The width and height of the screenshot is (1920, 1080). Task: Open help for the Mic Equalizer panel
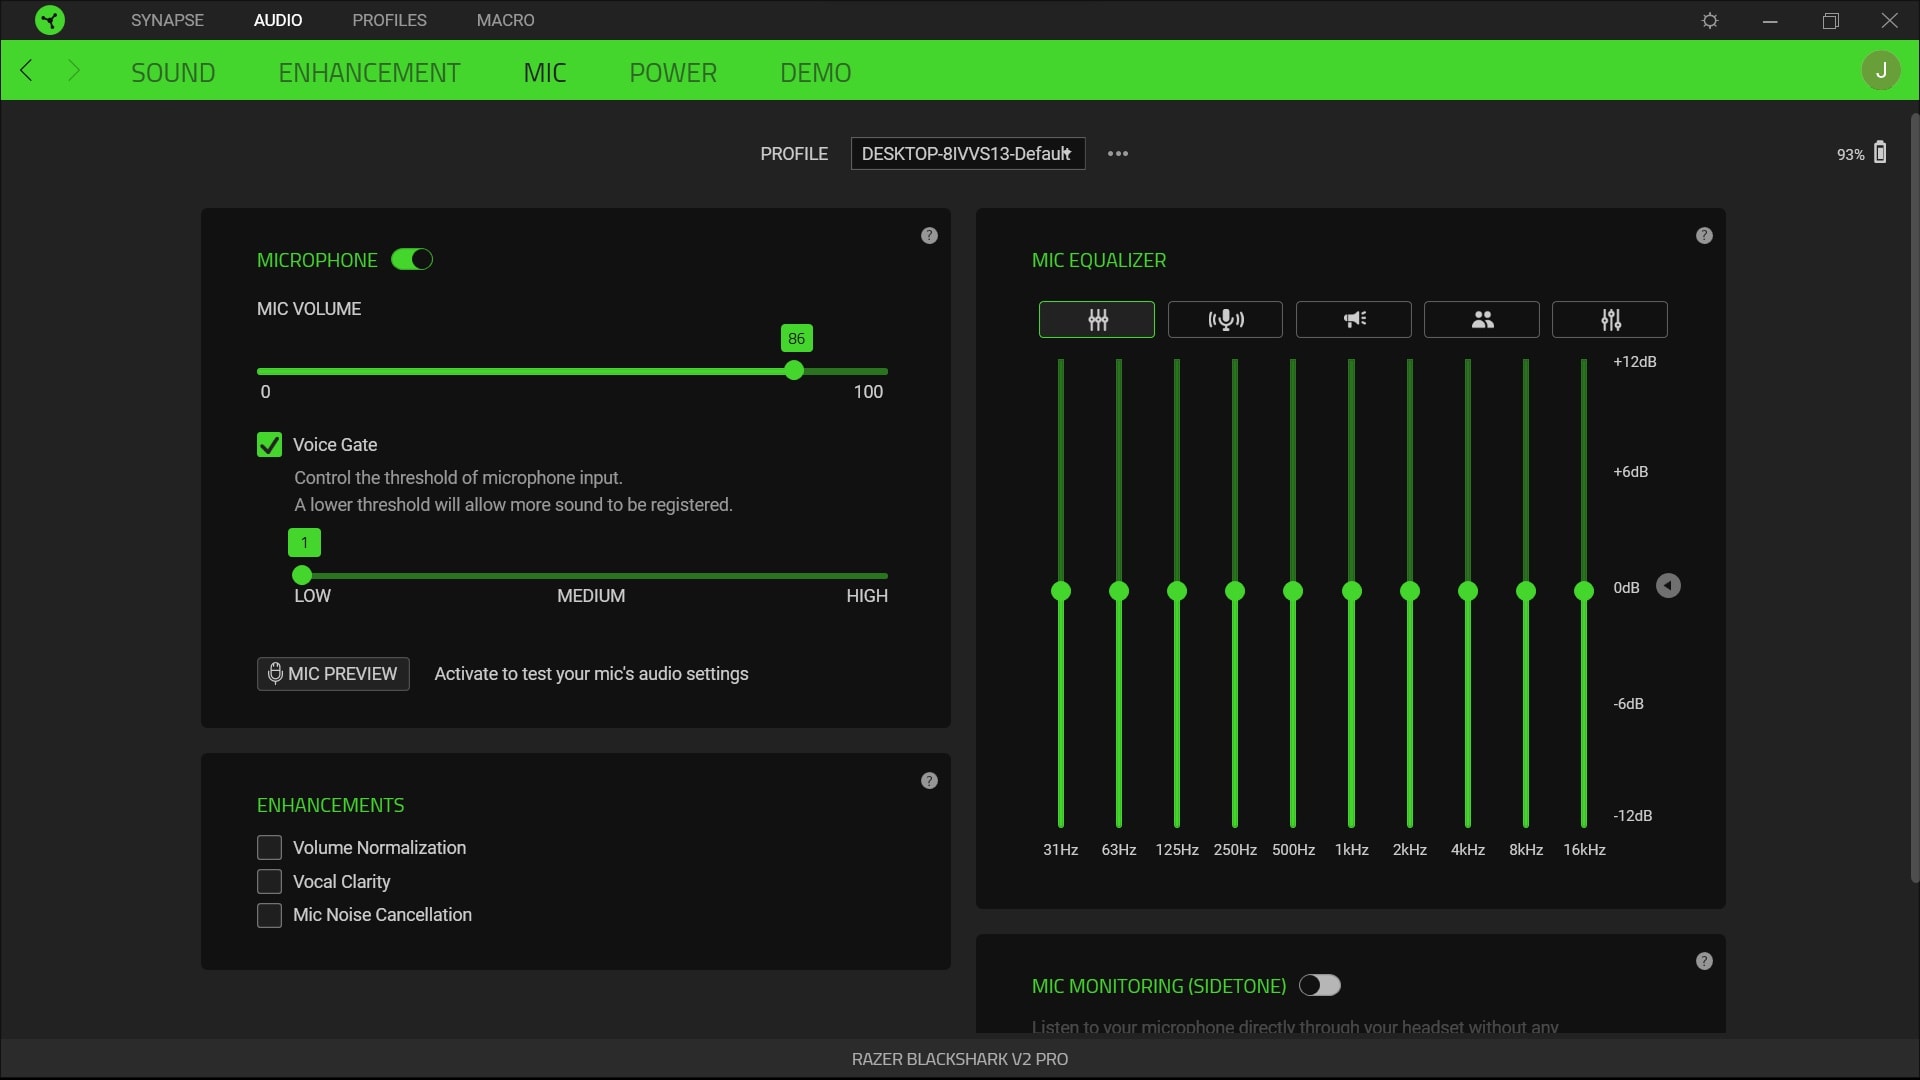coord(1704,236)
